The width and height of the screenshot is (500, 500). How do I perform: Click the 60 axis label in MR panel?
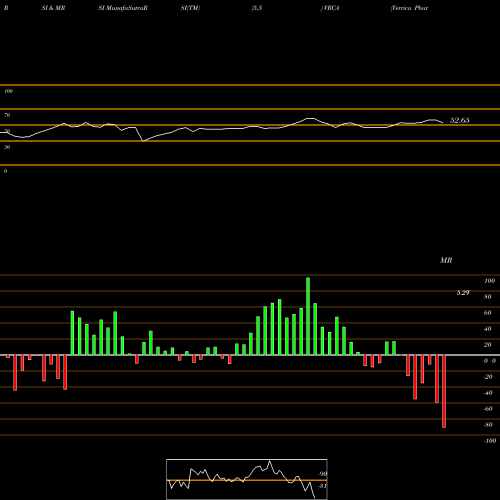487,313
